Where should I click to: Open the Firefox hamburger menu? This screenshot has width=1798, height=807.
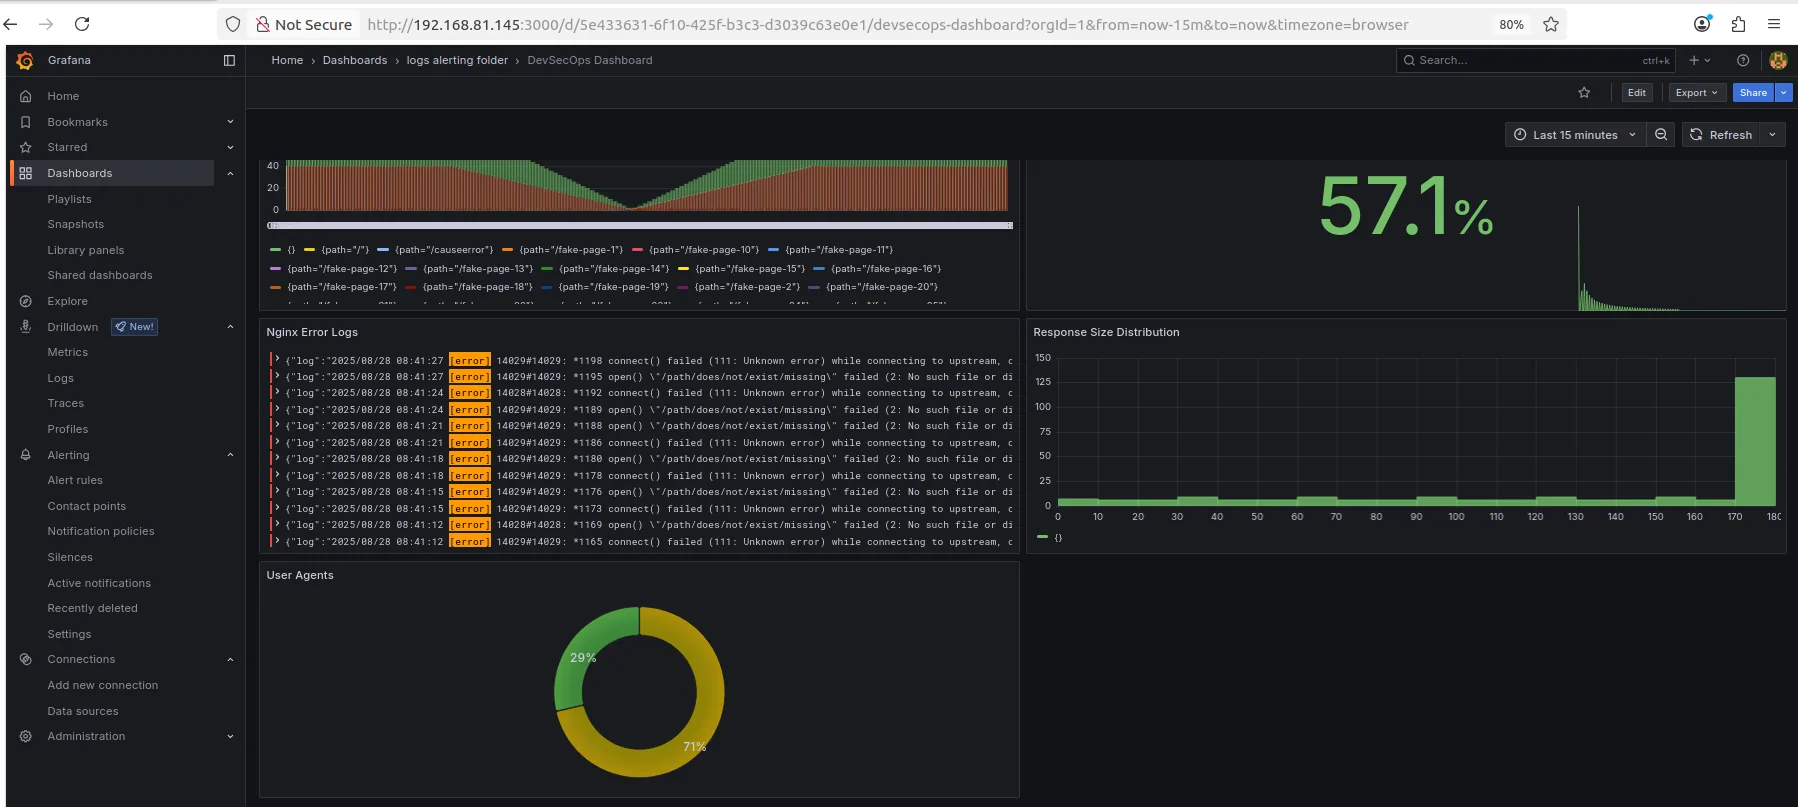coord(1774,24)
